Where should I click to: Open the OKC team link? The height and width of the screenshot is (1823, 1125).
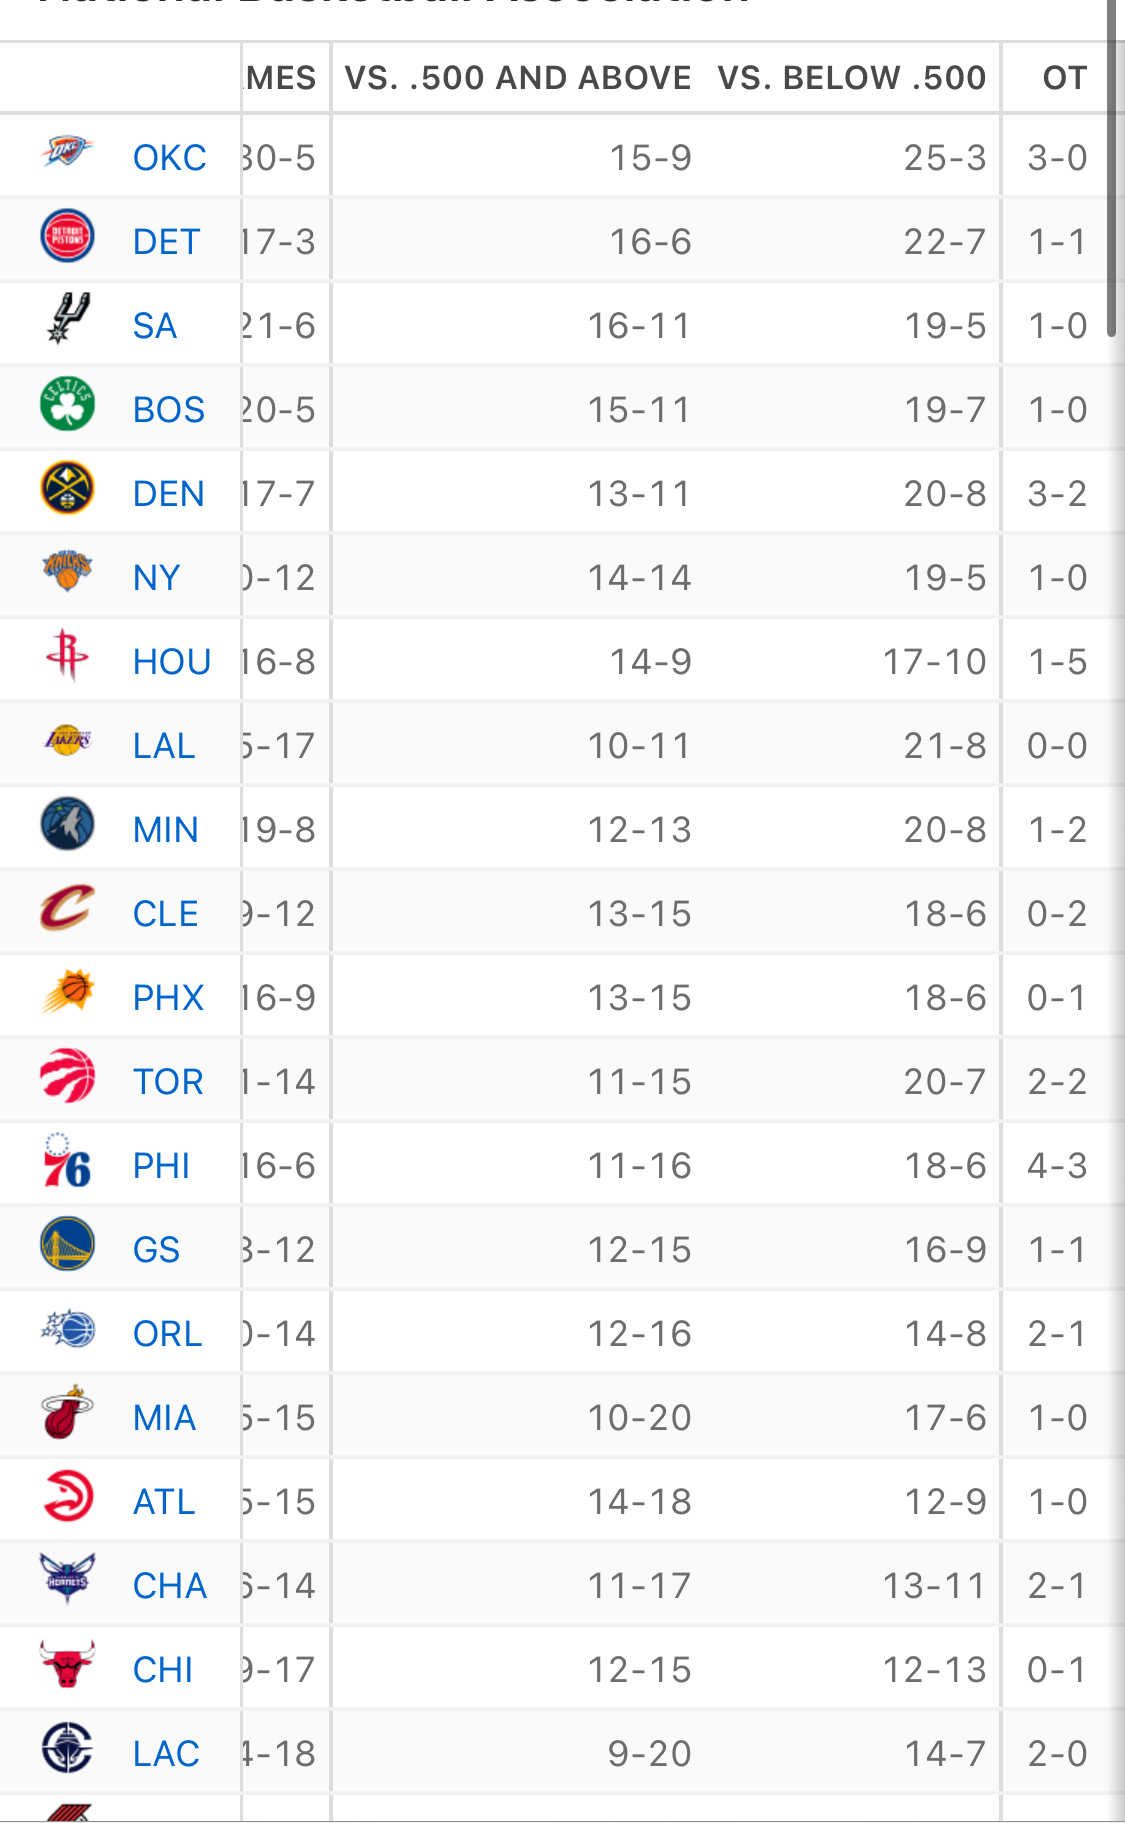(x=169, y=158)
